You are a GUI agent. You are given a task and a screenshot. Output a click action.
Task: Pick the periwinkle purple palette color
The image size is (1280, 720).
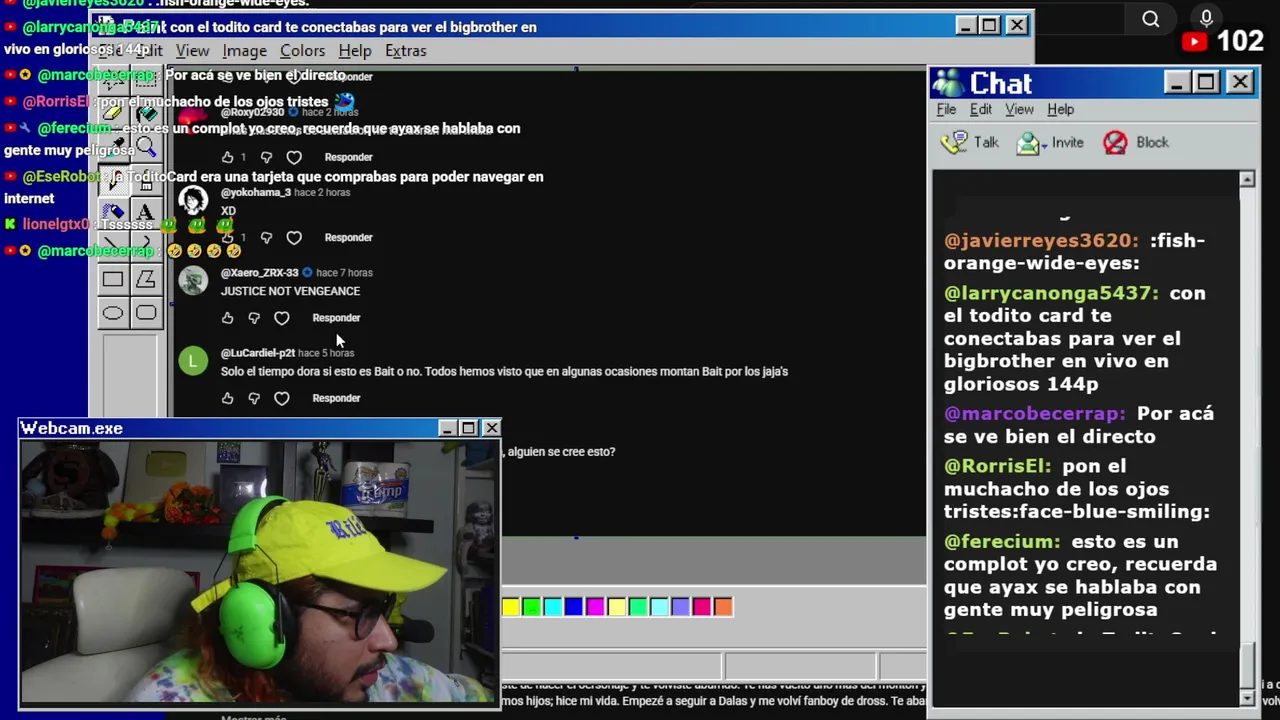[680, 606]
